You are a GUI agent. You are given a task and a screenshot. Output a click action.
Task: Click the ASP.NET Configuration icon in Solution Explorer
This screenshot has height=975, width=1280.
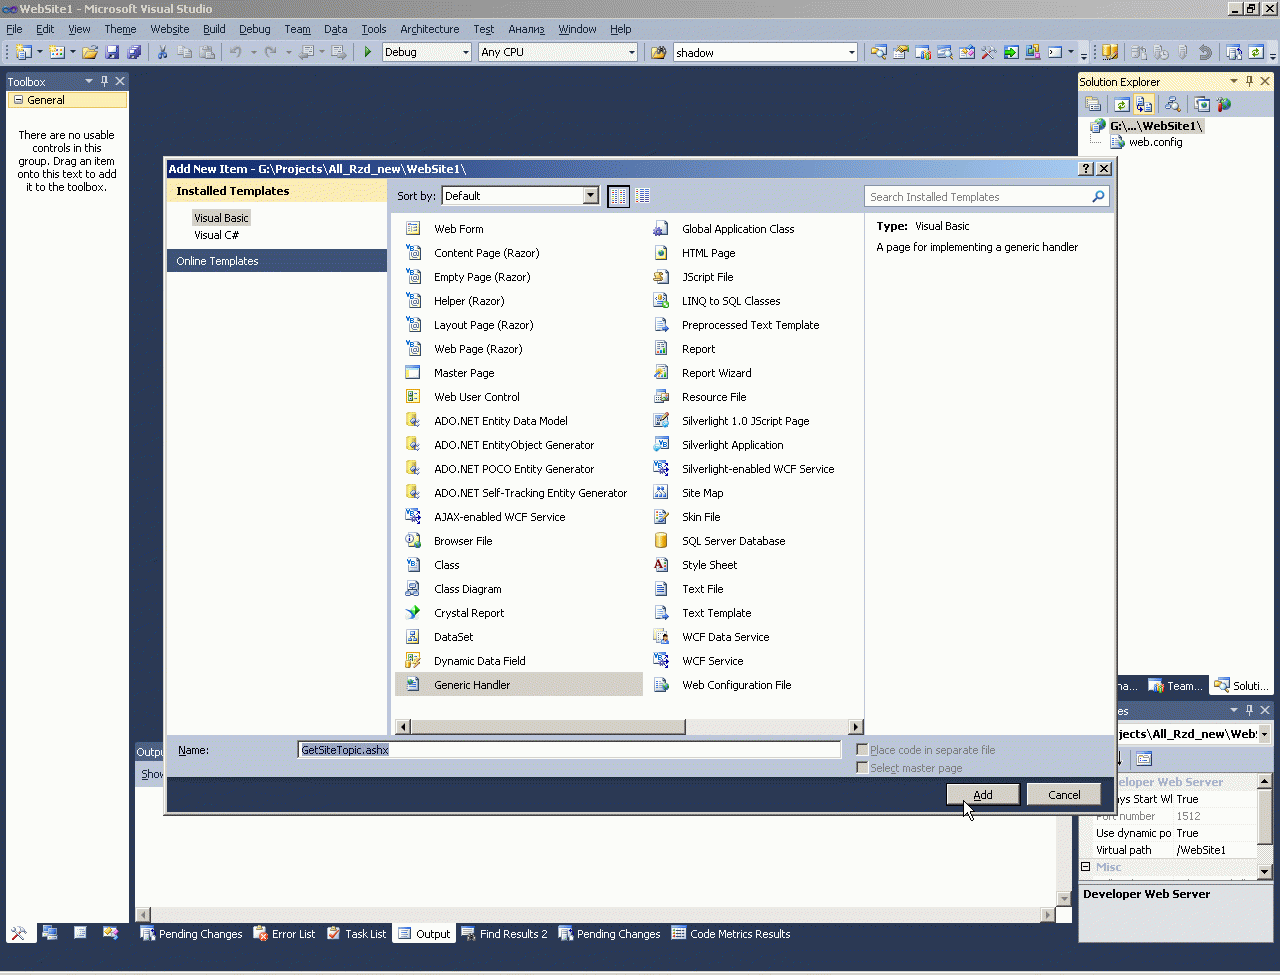[1224, 104]
